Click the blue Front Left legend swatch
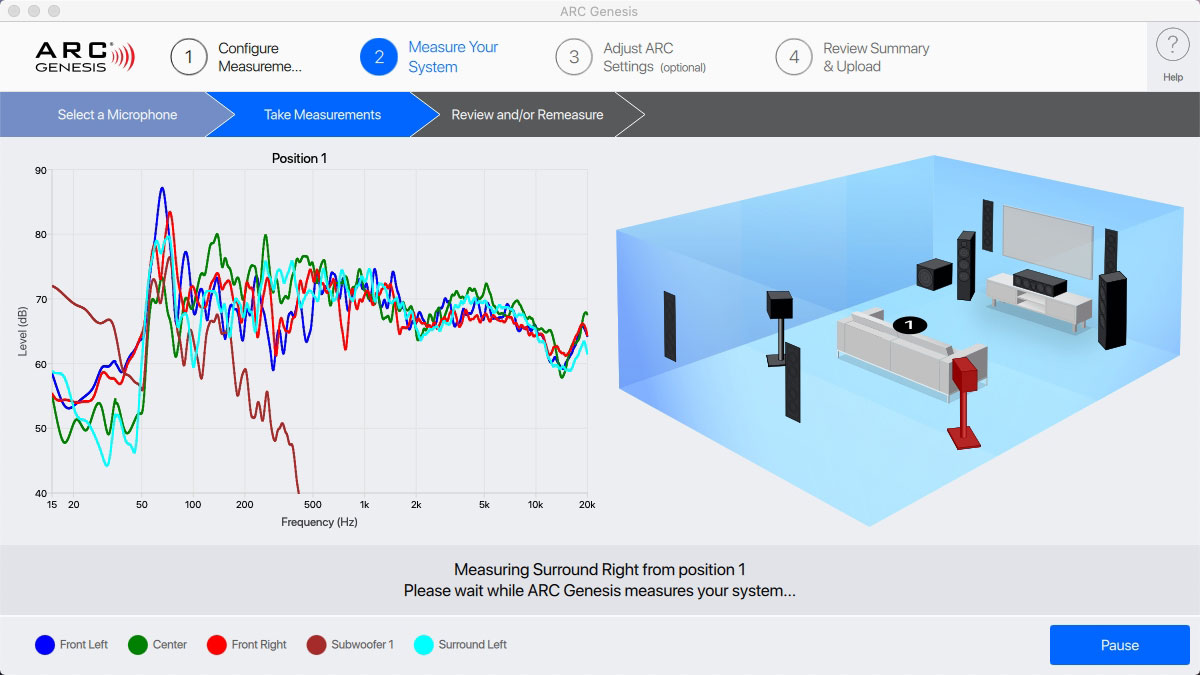Screen dimensions: 1200x675 coord(45,645)
